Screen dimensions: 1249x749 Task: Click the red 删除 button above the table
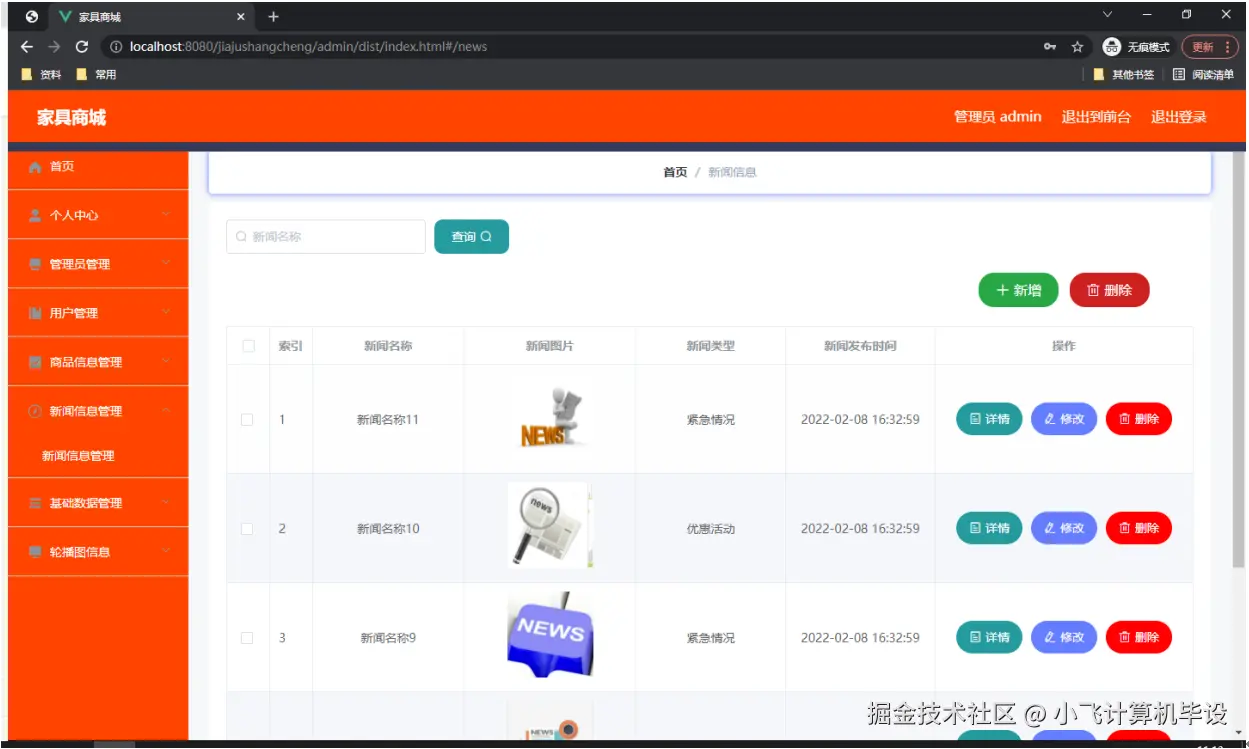(1109, 290)
